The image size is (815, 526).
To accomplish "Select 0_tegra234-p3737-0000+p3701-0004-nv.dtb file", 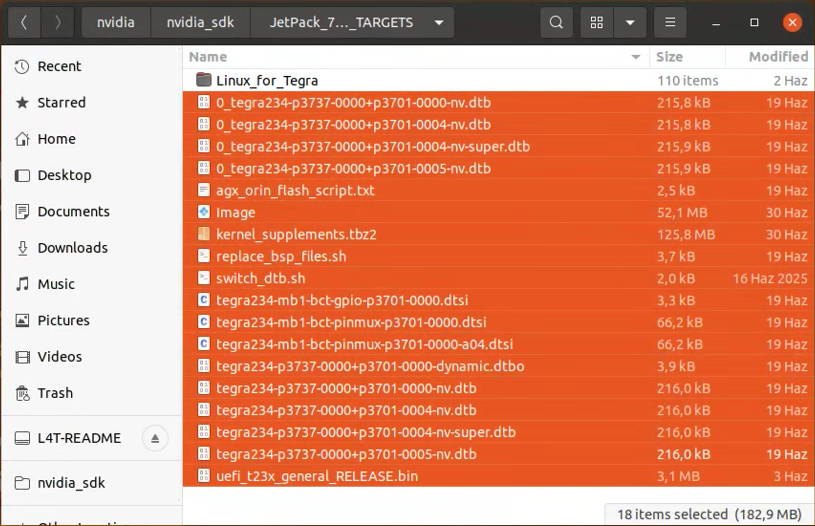I will (x=498, y=125).
